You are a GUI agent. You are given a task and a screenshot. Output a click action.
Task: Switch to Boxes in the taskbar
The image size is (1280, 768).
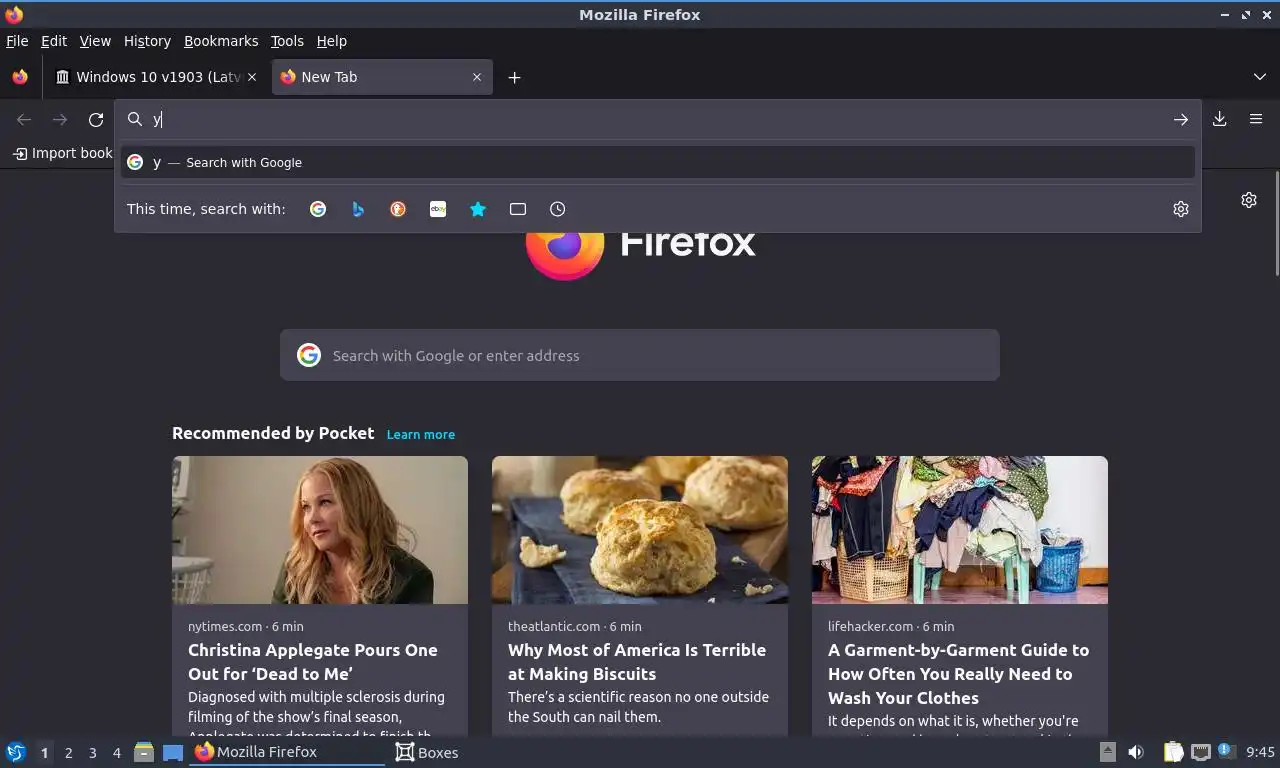click(x=427, y=752)
